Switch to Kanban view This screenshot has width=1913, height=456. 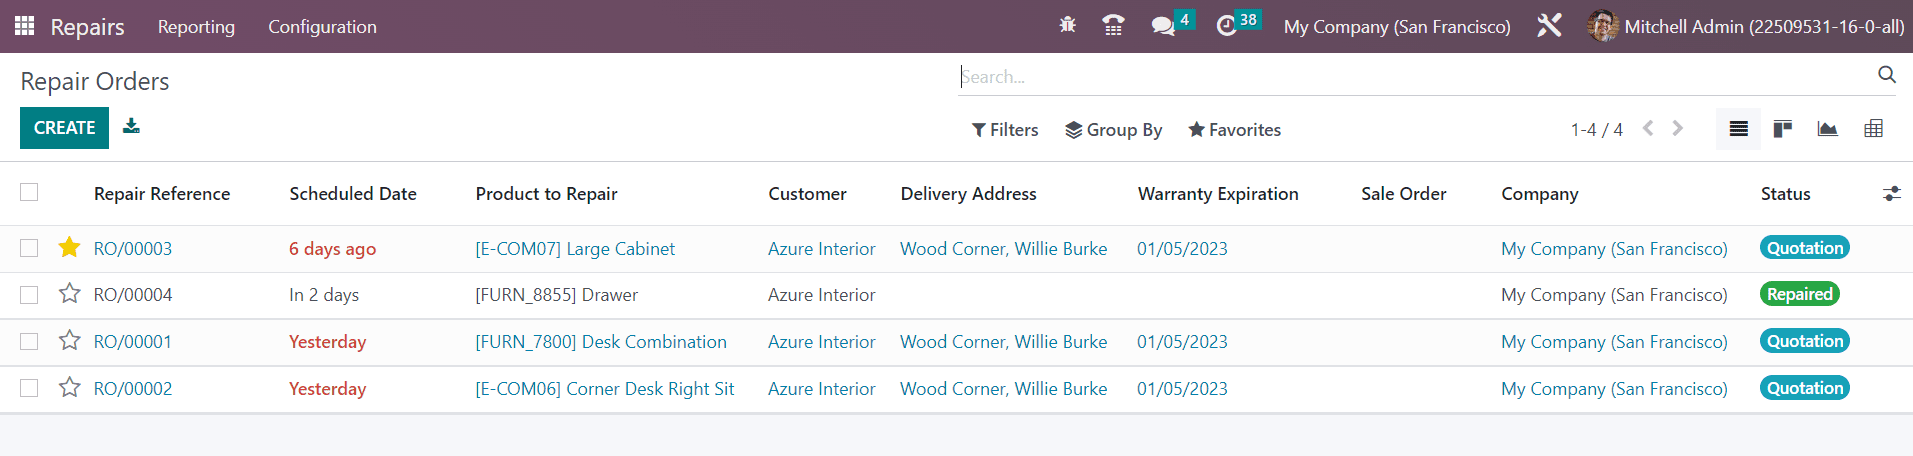coord(1782,129)
